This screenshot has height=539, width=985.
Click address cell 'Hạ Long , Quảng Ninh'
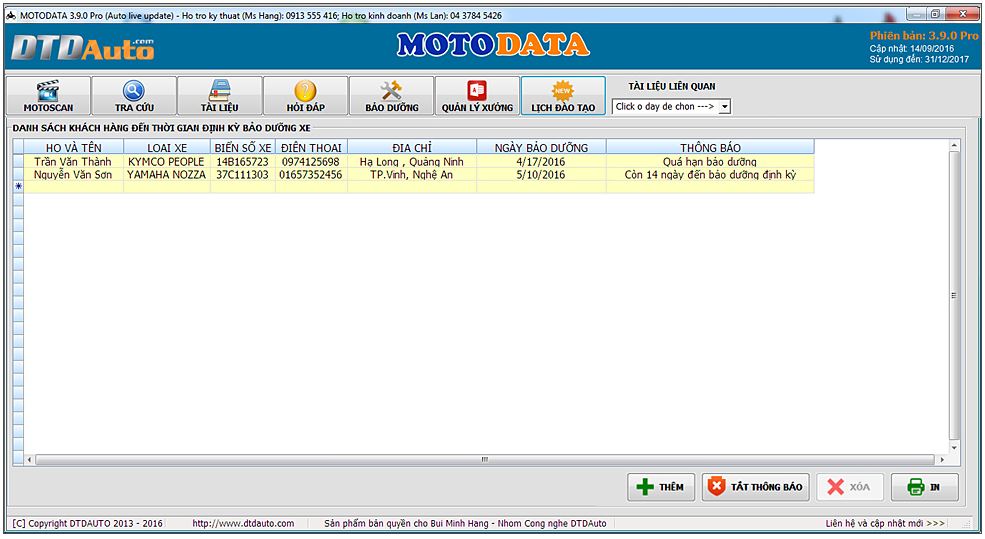click(411, 161)
